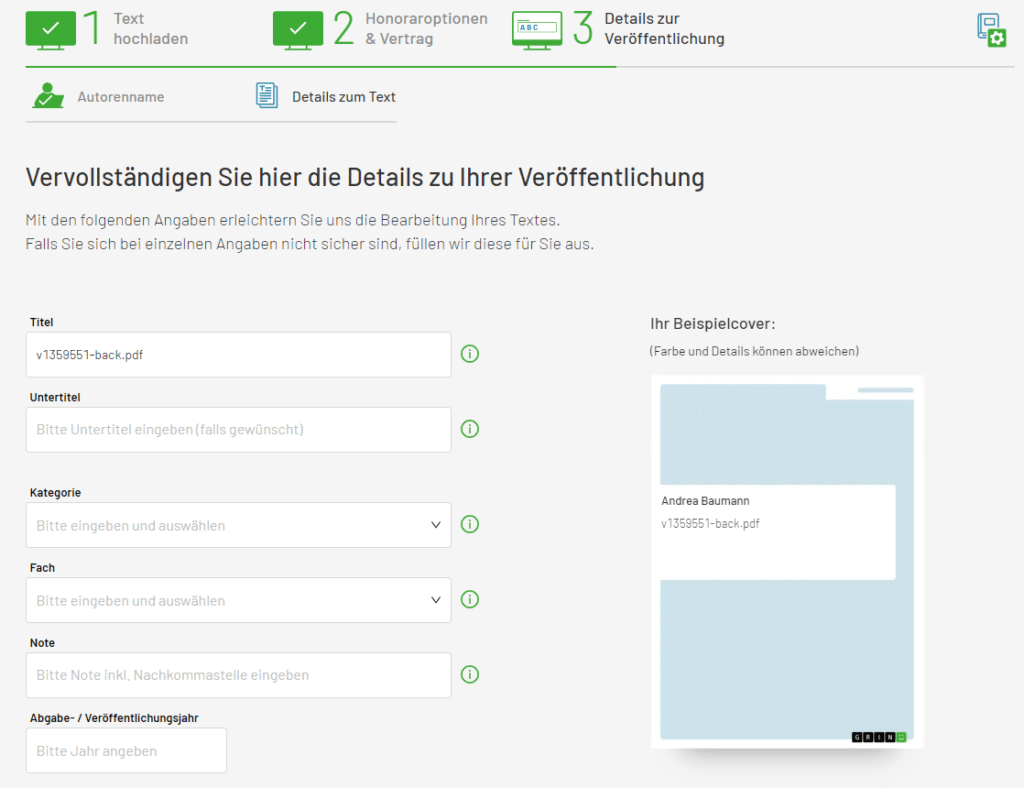Click the Autorenname person icon
The width and height of the screenshot is (1024, 788).
pyautogui.click(x=47, y=96)
